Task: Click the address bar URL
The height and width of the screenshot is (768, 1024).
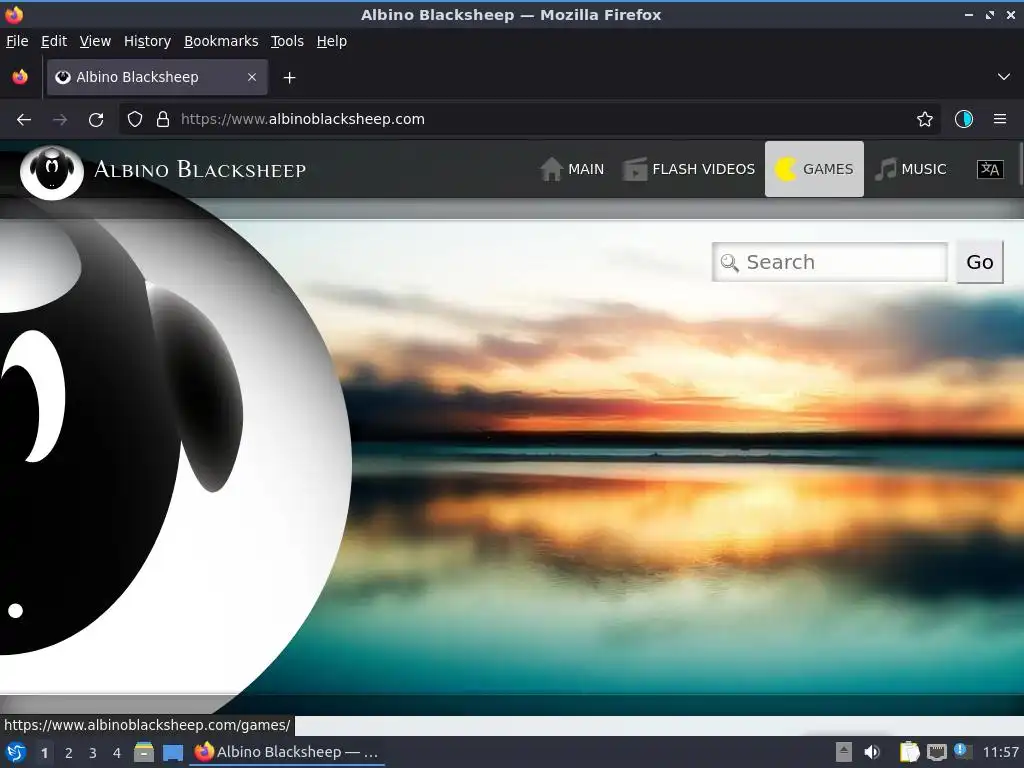Action: tap(302, 119)
